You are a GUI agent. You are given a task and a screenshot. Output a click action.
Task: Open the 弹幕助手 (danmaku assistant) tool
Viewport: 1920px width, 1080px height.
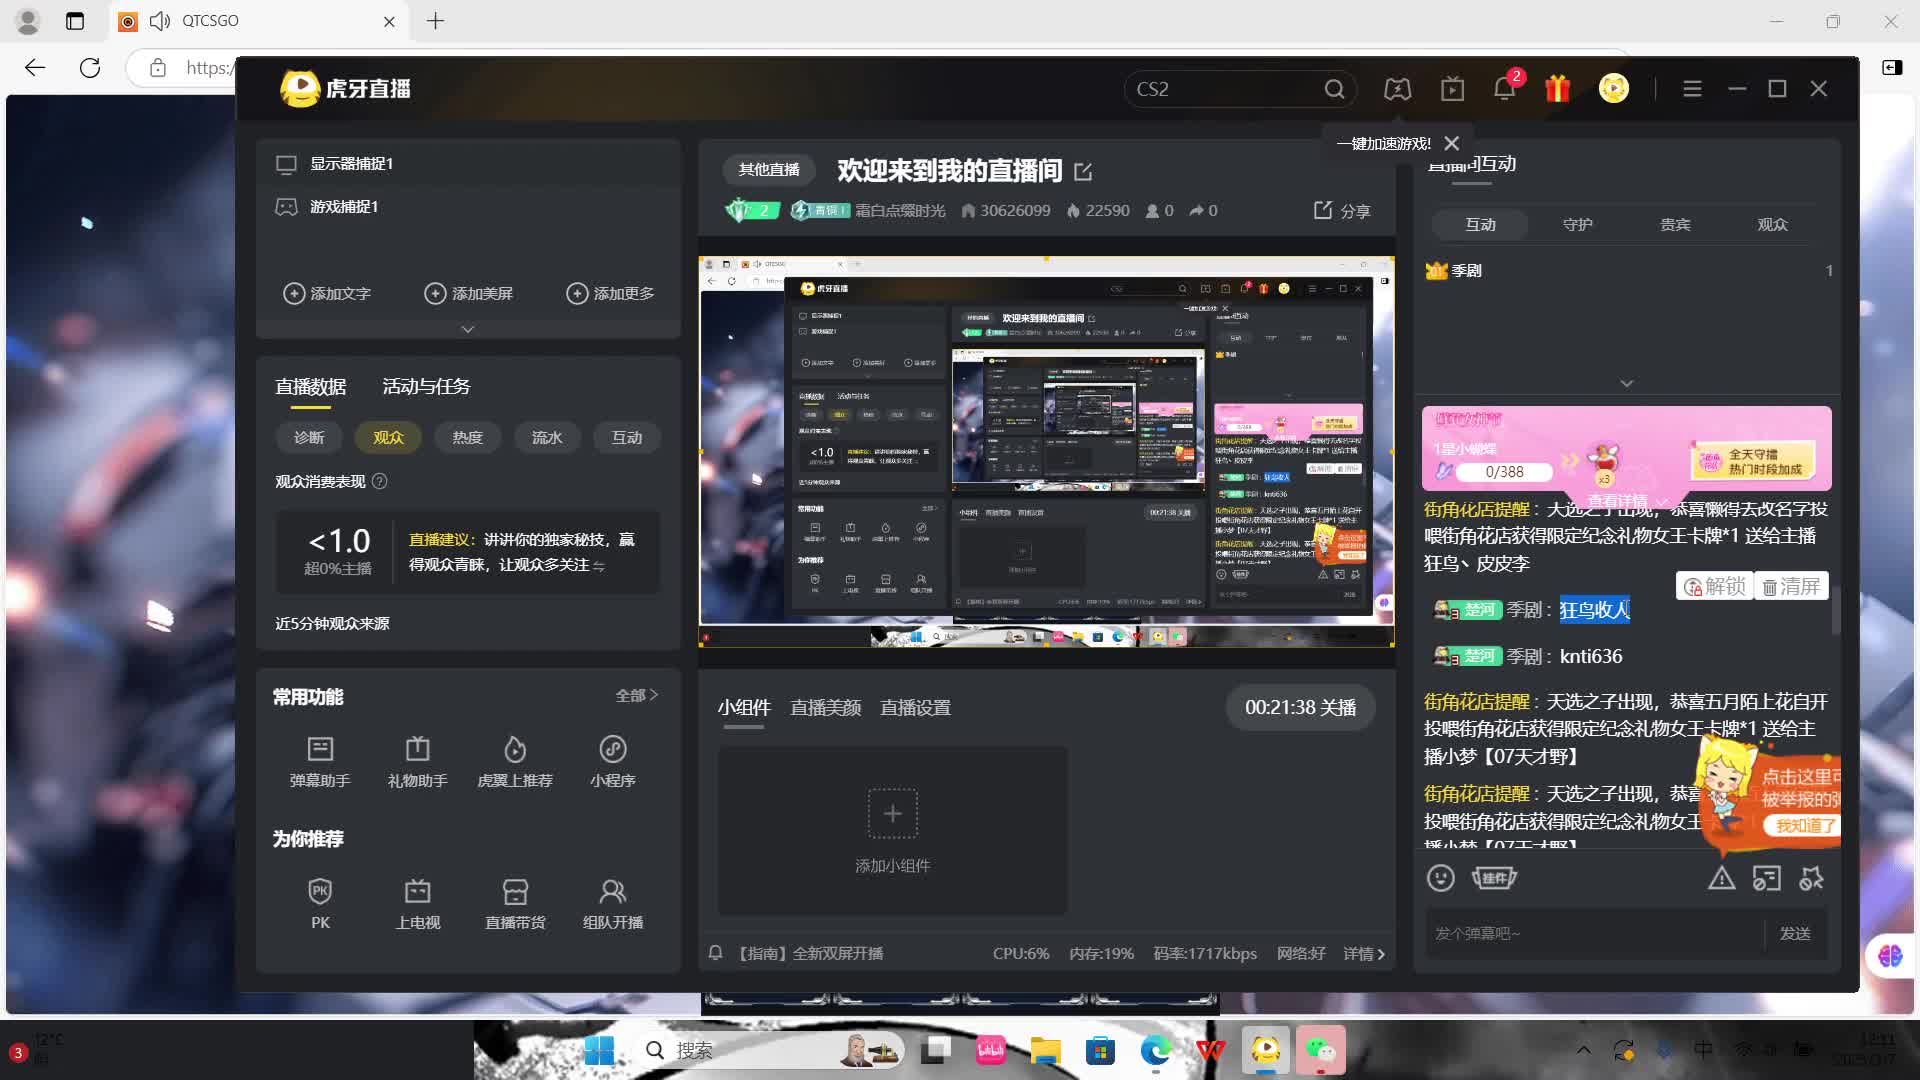click(320, 762)
